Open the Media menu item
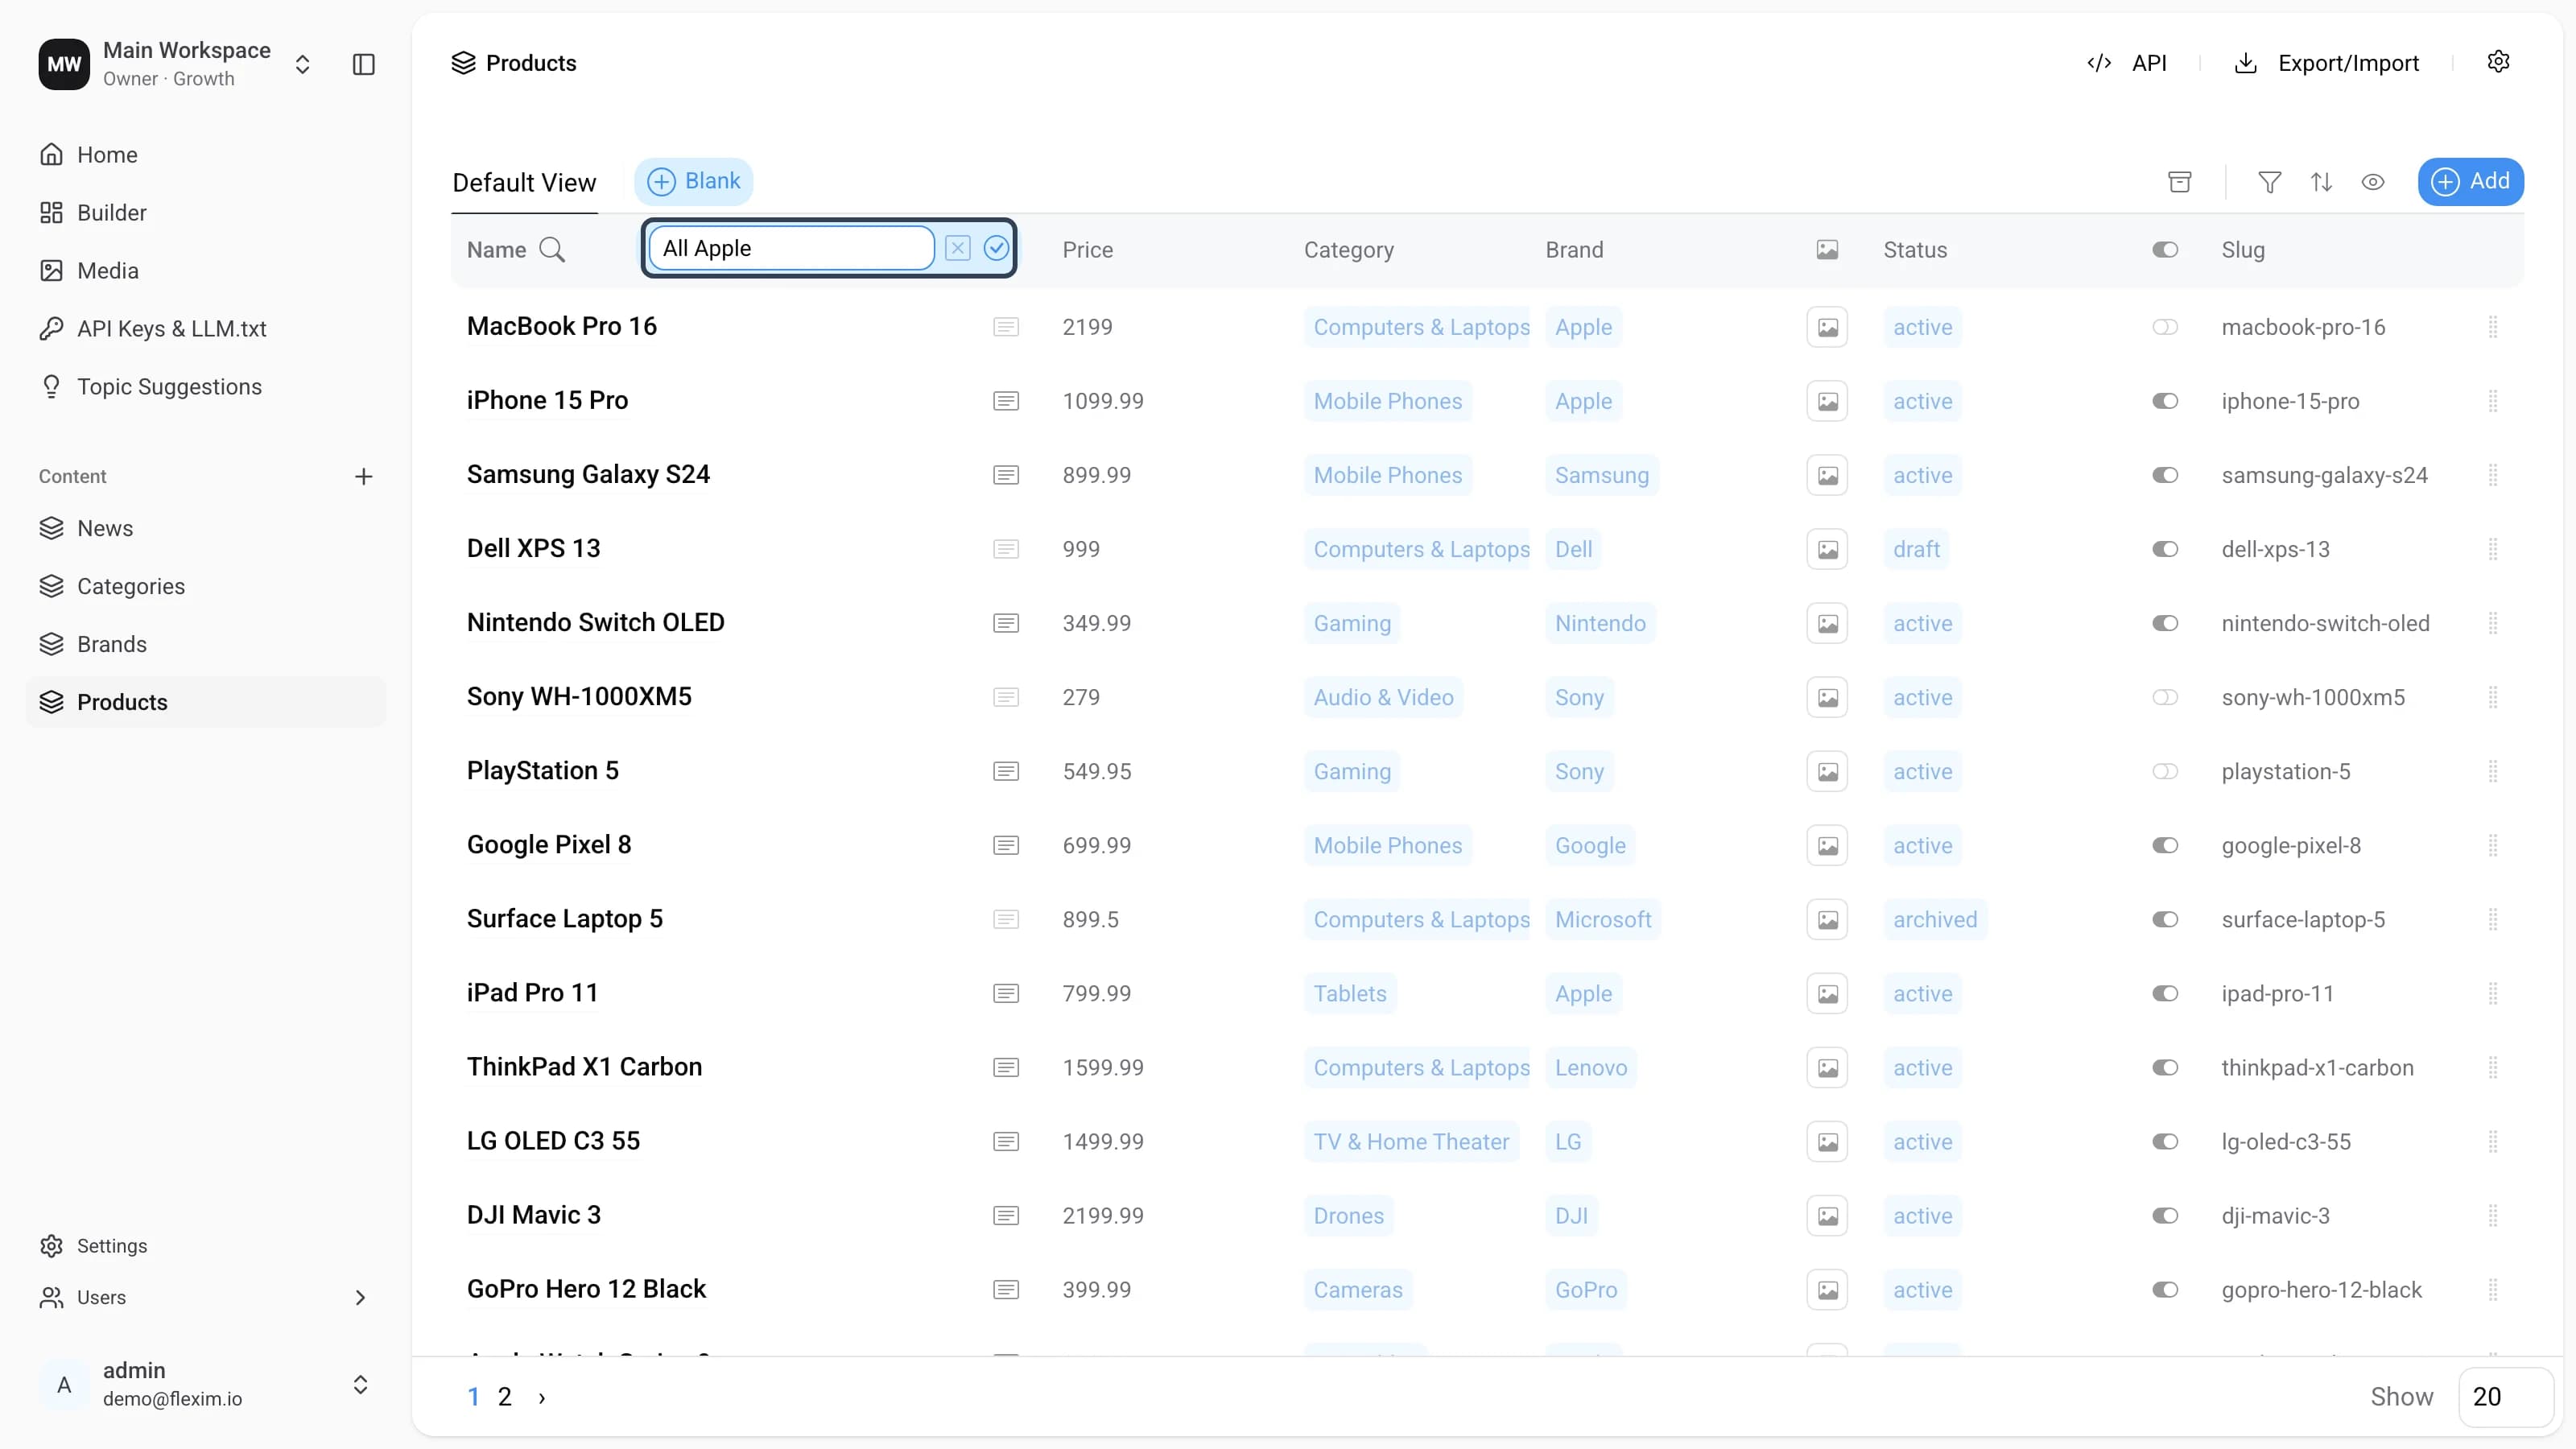This screenshot has height=1449, width=2576. tap(206, 271)
